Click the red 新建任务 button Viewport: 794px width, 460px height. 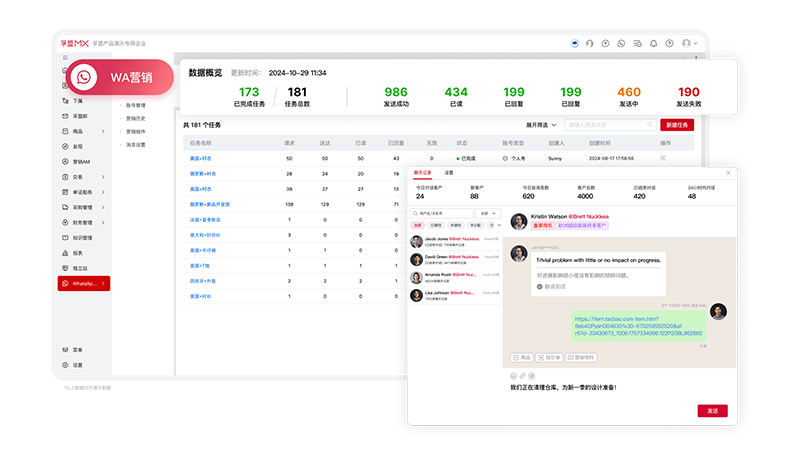pyautogui.click(x=676, y=125)
